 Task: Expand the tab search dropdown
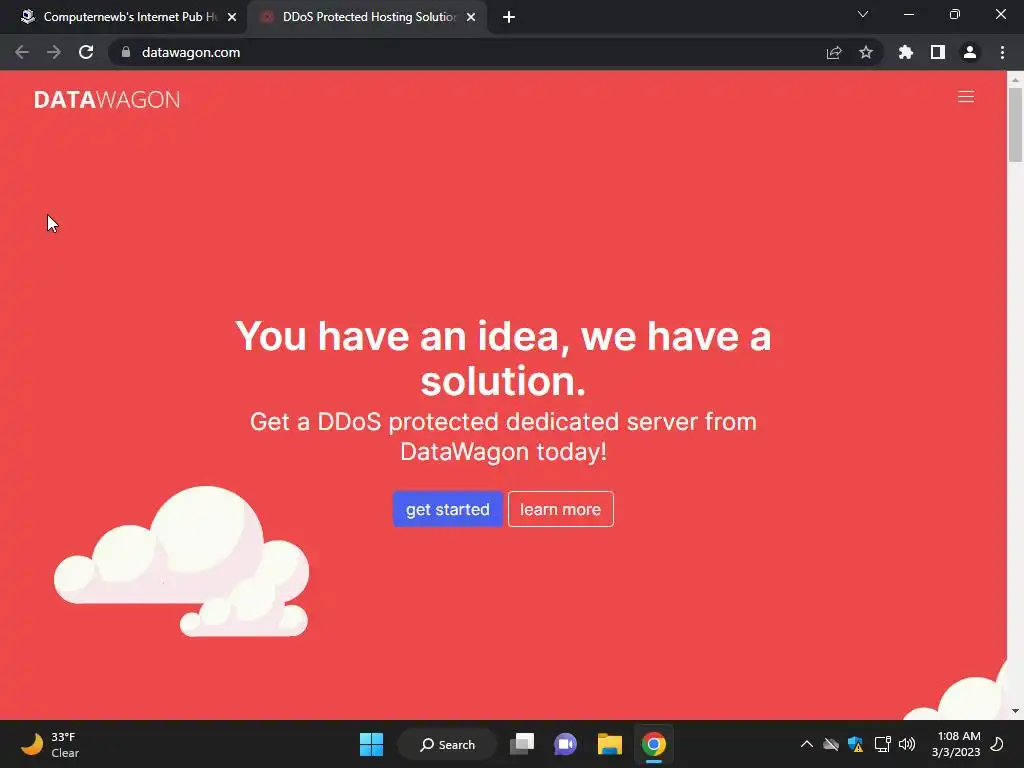pyautogui.click(x=863, y=14)
